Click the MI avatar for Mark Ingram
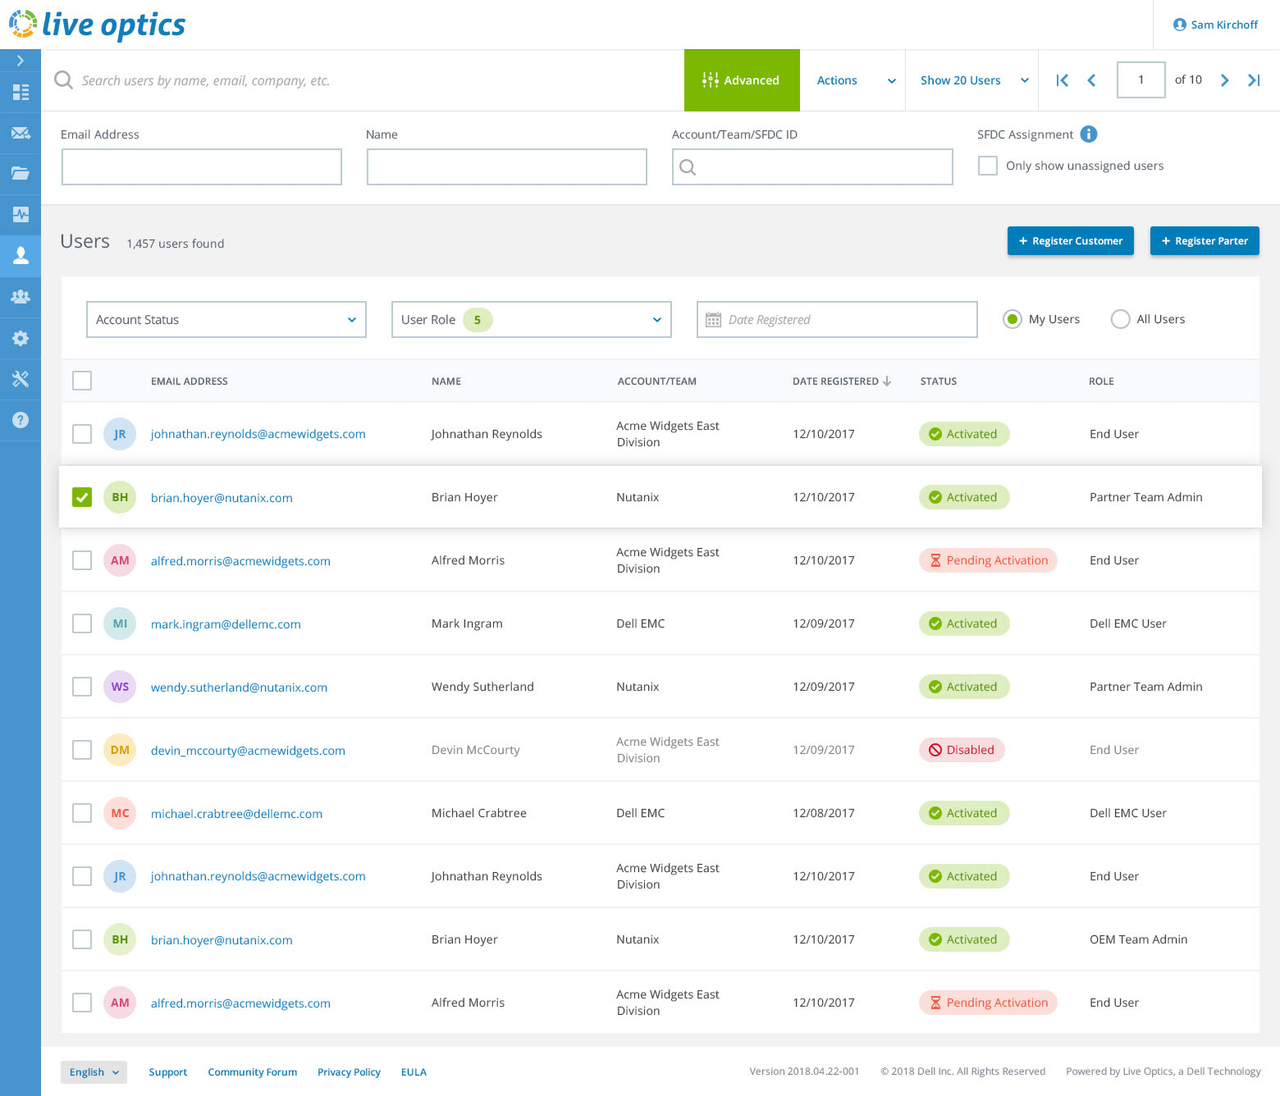The height and width of the screenshot is (1096, 1280). point(120,624)
